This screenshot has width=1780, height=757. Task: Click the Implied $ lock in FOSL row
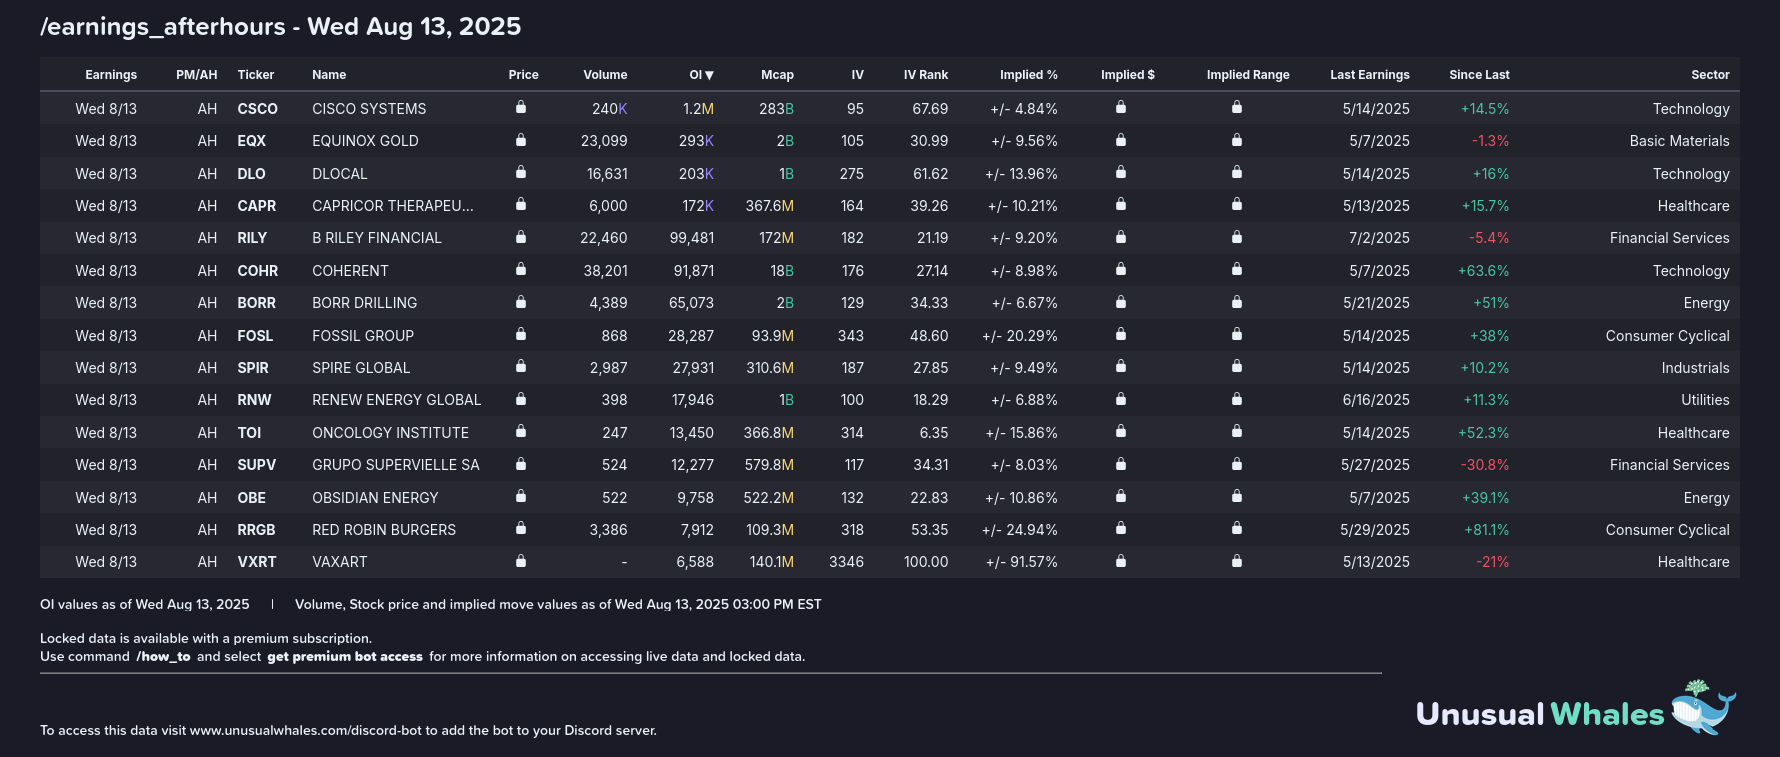(x=1121, y=334)
